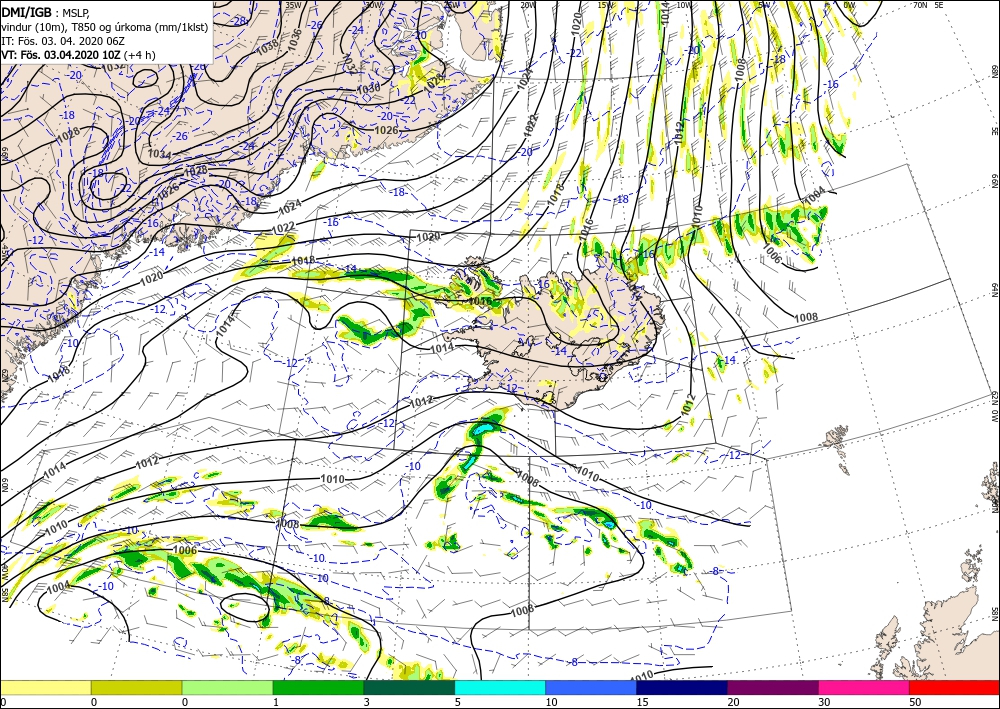Click the 'DMI/IGB : MSLP,' title text

[x=45, y=11]
